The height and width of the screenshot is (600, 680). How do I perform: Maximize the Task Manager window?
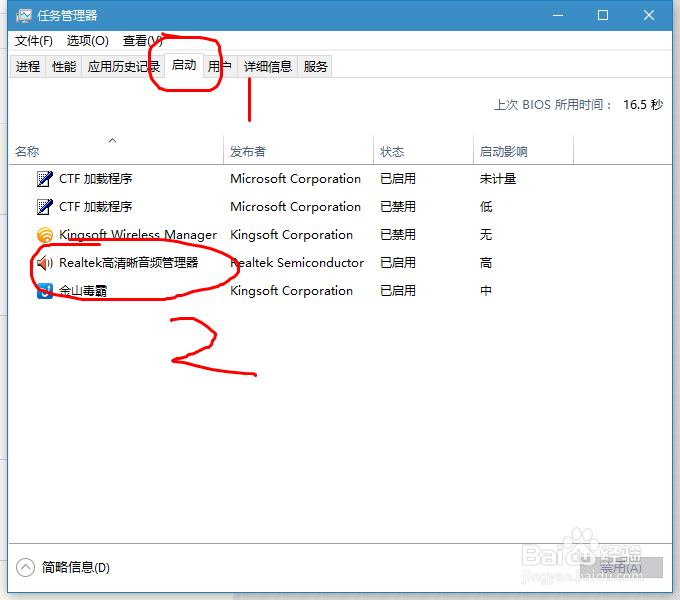click(x=603, y=16)
